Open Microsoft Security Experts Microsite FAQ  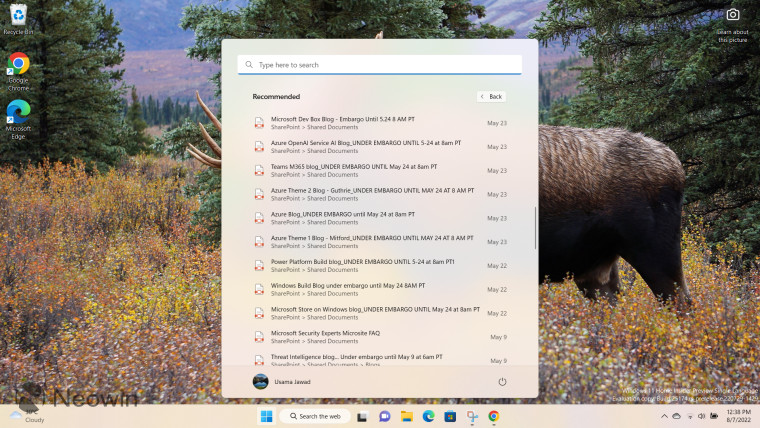point(380,337)
